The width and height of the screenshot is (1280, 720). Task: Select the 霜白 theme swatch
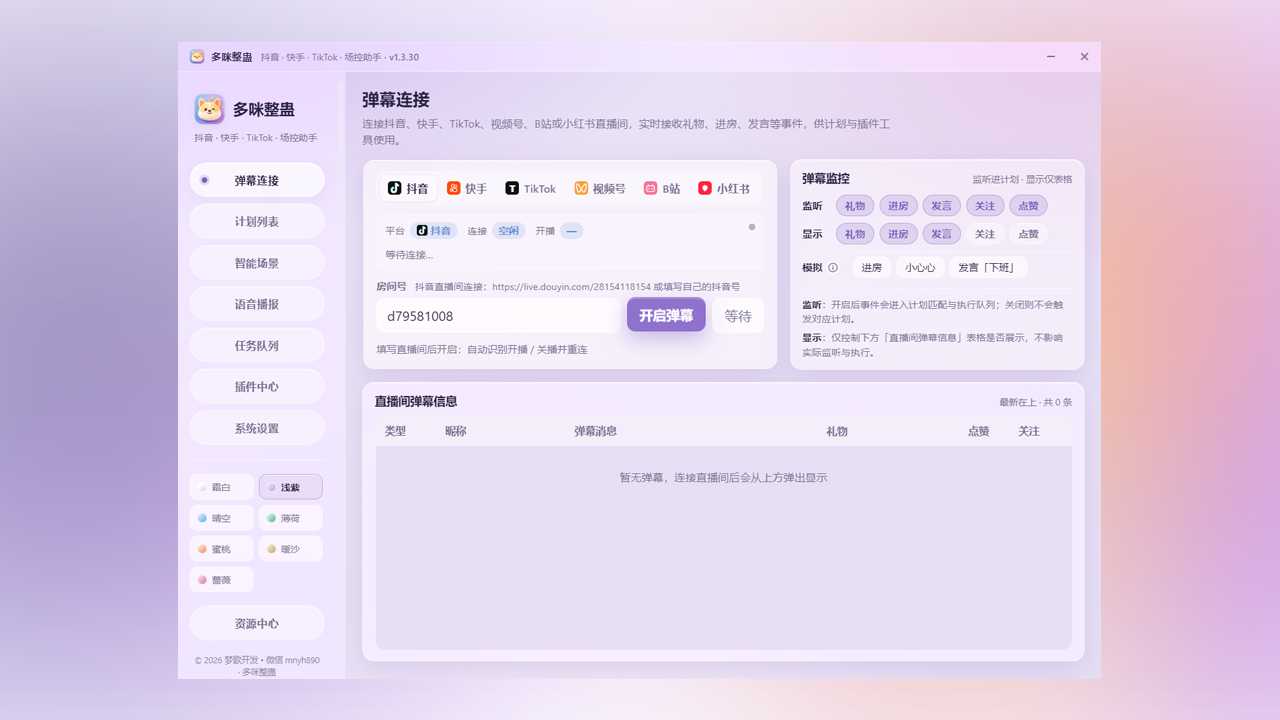coord(221,487)
